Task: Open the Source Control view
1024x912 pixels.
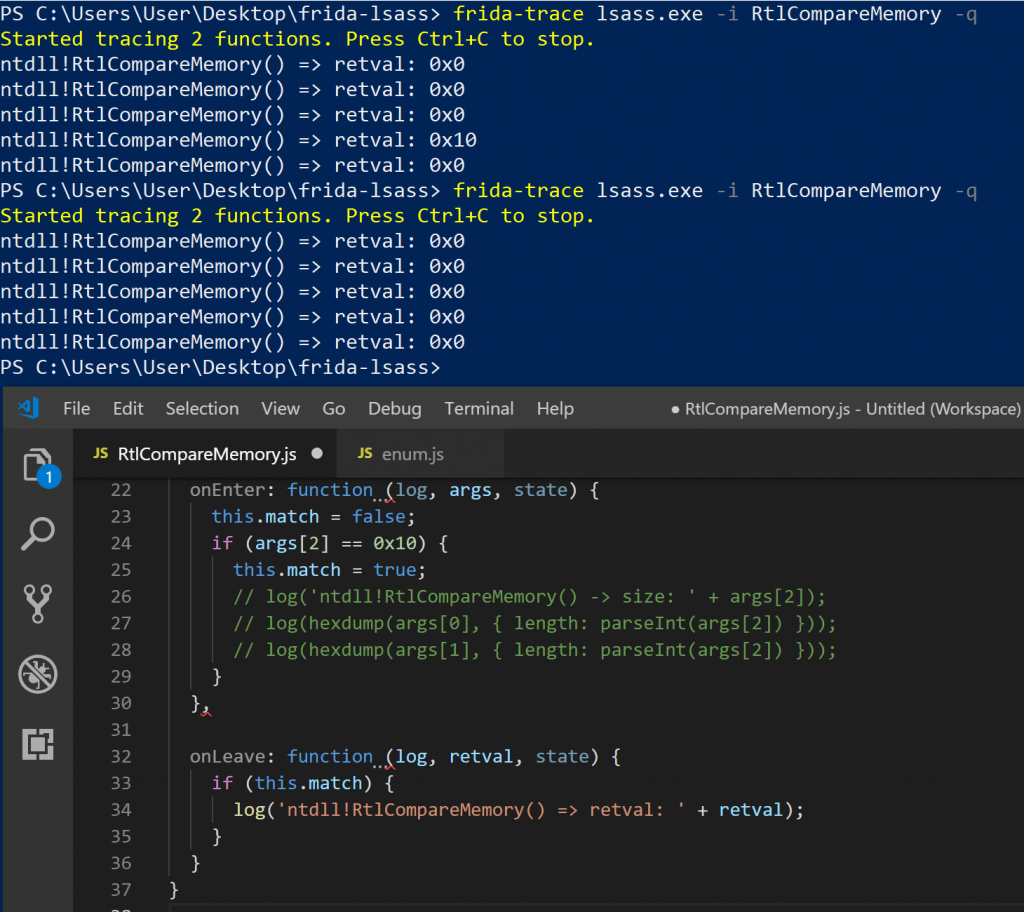Action: pos(37,604)
